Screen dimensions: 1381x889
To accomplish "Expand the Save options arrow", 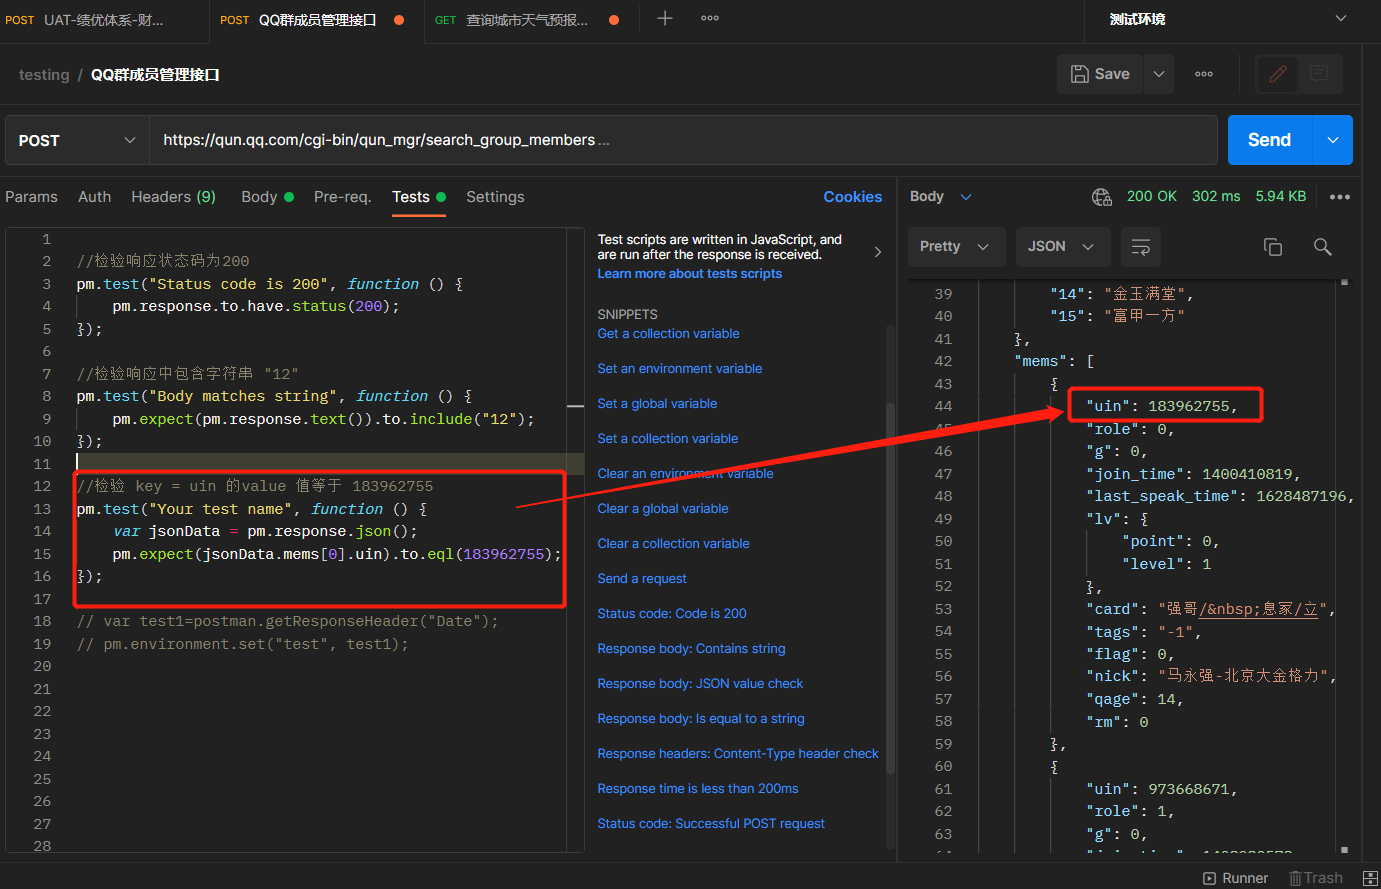I will coord(1158,74).
